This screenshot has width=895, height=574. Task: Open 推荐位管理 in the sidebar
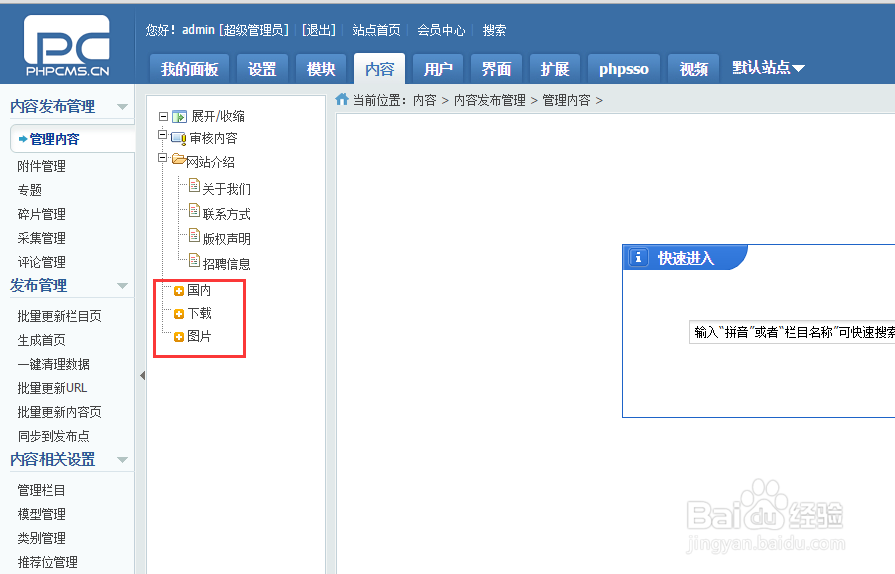tap(48, 562)
